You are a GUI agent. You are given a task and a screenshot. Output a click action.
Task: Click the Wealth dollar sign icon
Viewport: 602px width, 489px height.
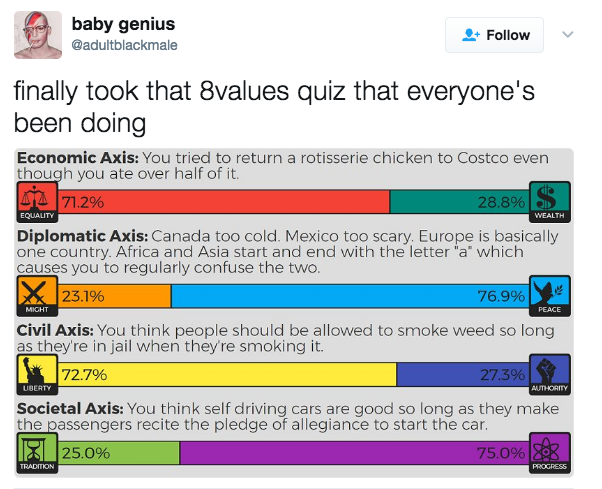point(549,202)
